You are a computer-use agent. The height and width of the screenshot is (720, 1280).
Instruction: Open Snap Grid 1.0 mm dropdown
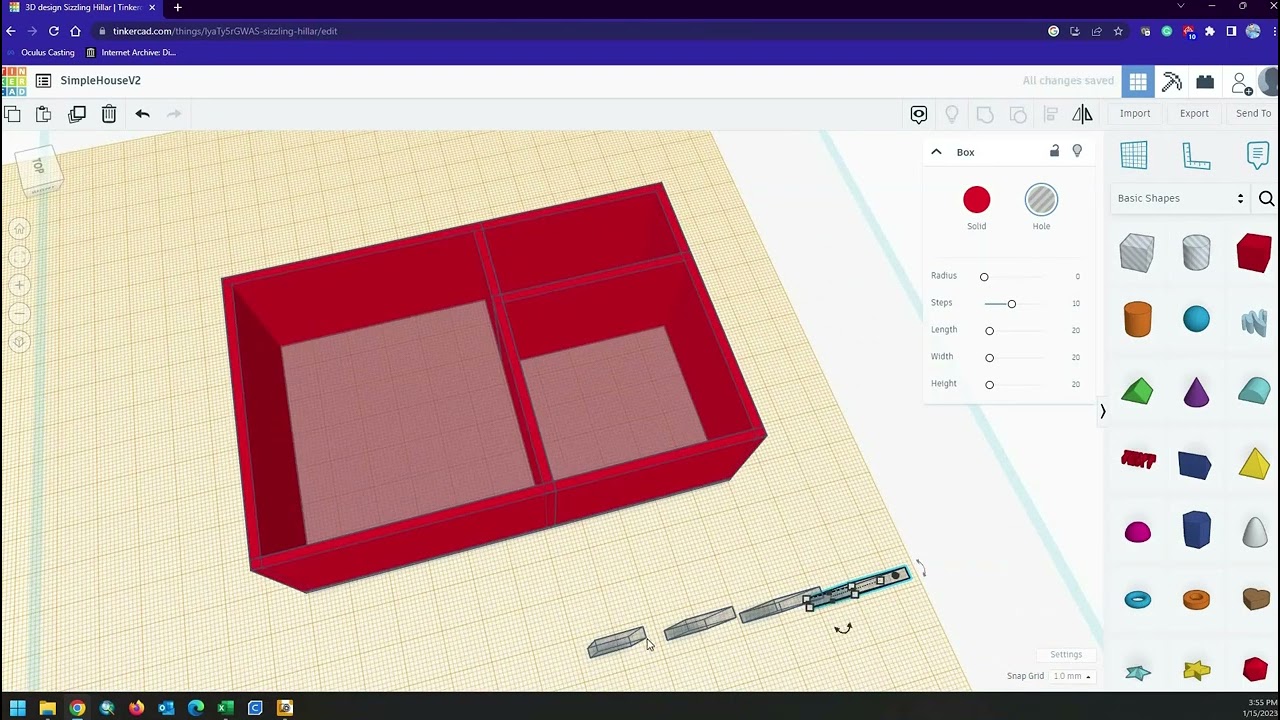(x=1072, y=676)
